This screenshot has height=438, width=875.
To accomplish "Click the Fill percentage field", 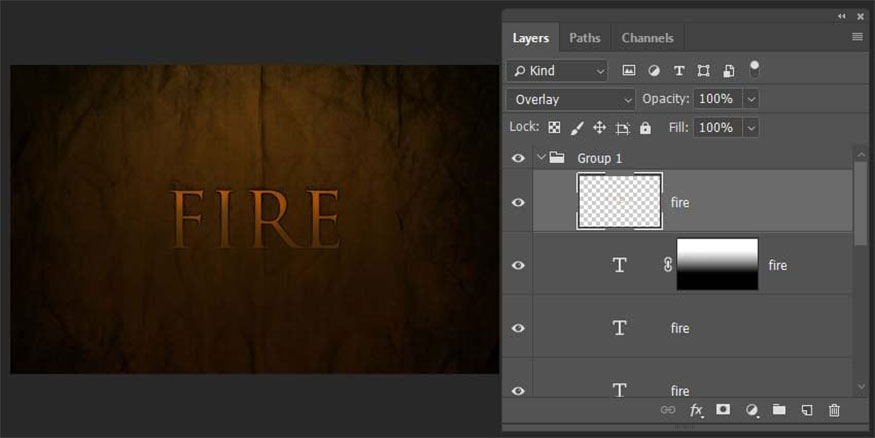I will [x=715, y=128].
